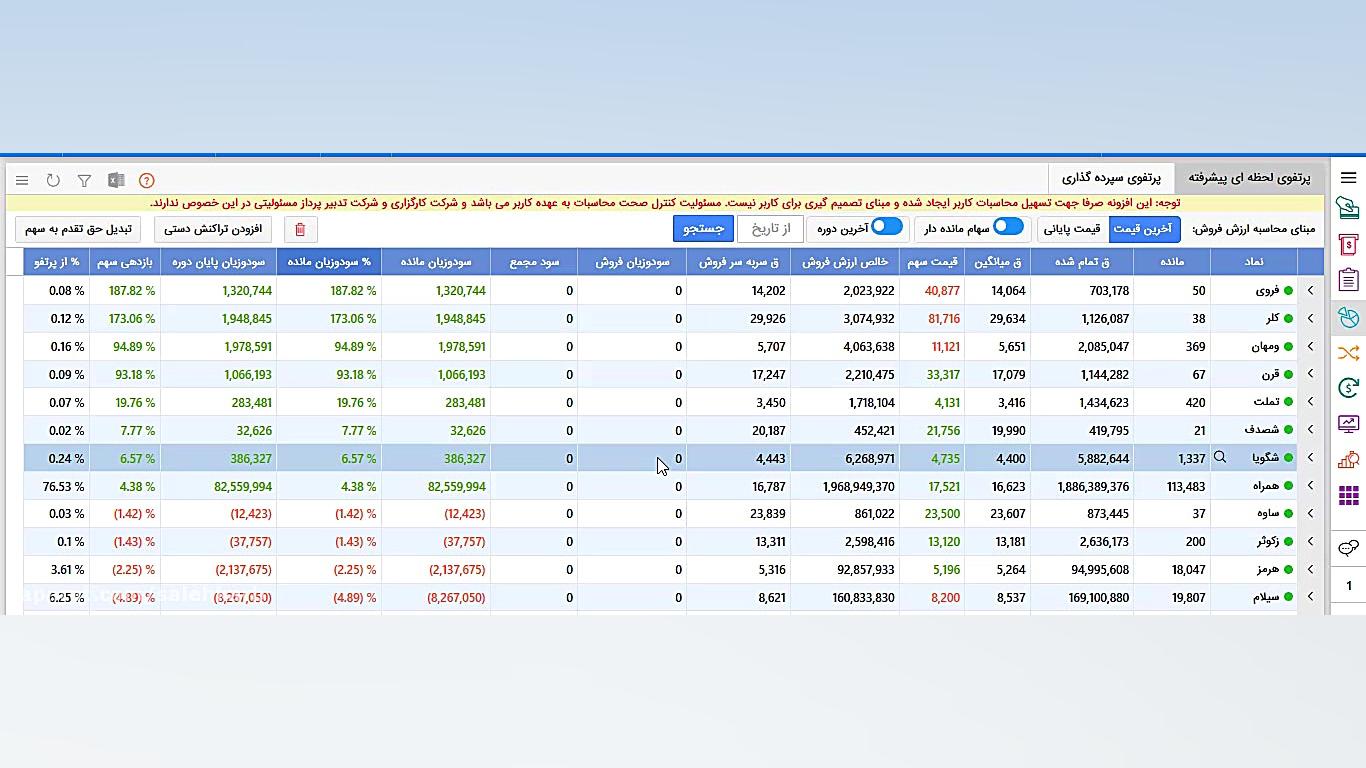Click the refresh icon in toolbar
The height and width of the screenshot is (768, 1366).
pos(53,181)
